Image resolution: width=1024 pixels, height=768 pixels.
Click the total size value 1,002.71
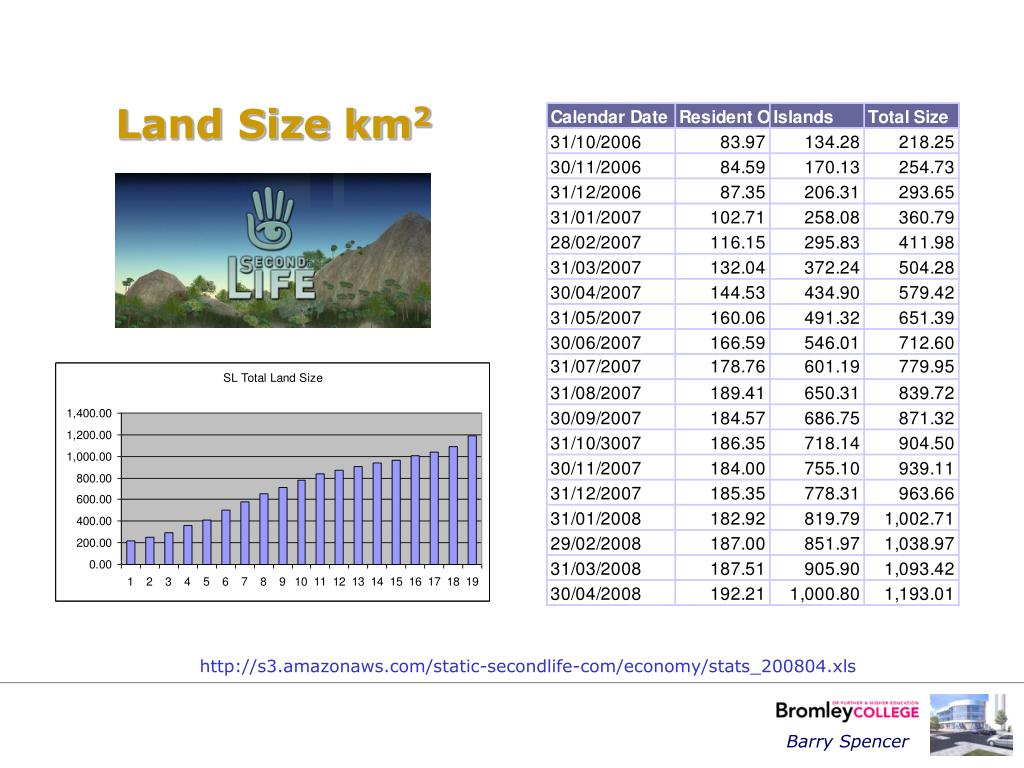pos(920,519)
